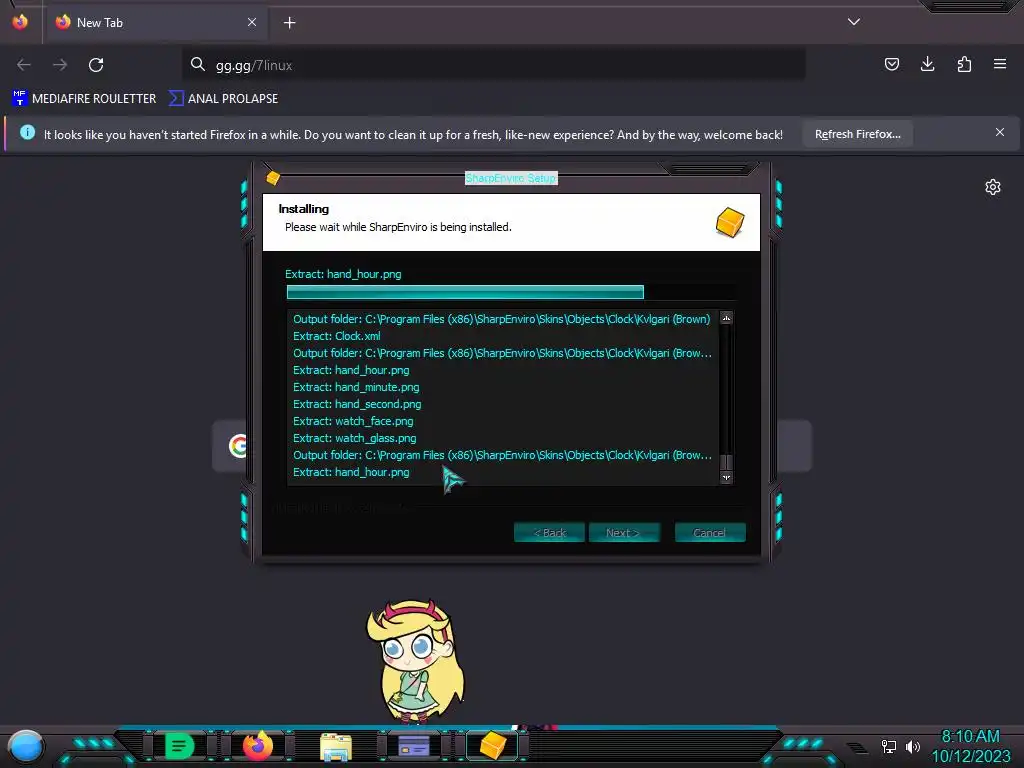Screen dimensions: 1024x768
Task: Click the volume speaker tray icon
Action: (x=912, y=746)
